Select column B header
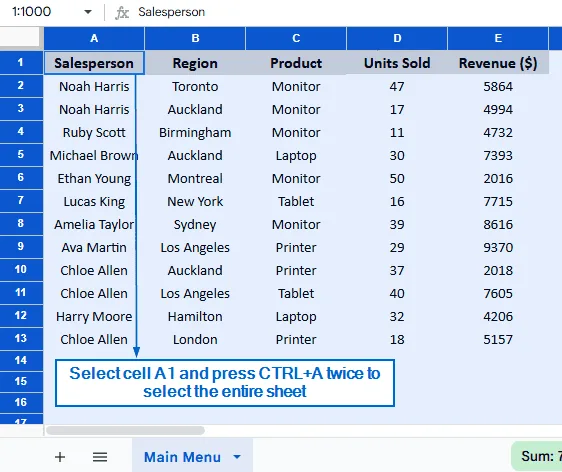This screenshot has height=472, width=562. 195,38
